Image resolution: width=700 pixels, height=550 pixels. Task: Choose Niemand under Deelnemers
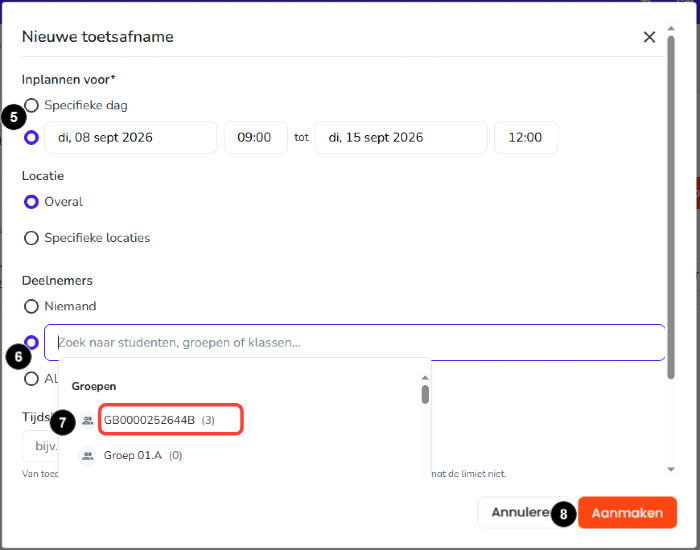31,306
